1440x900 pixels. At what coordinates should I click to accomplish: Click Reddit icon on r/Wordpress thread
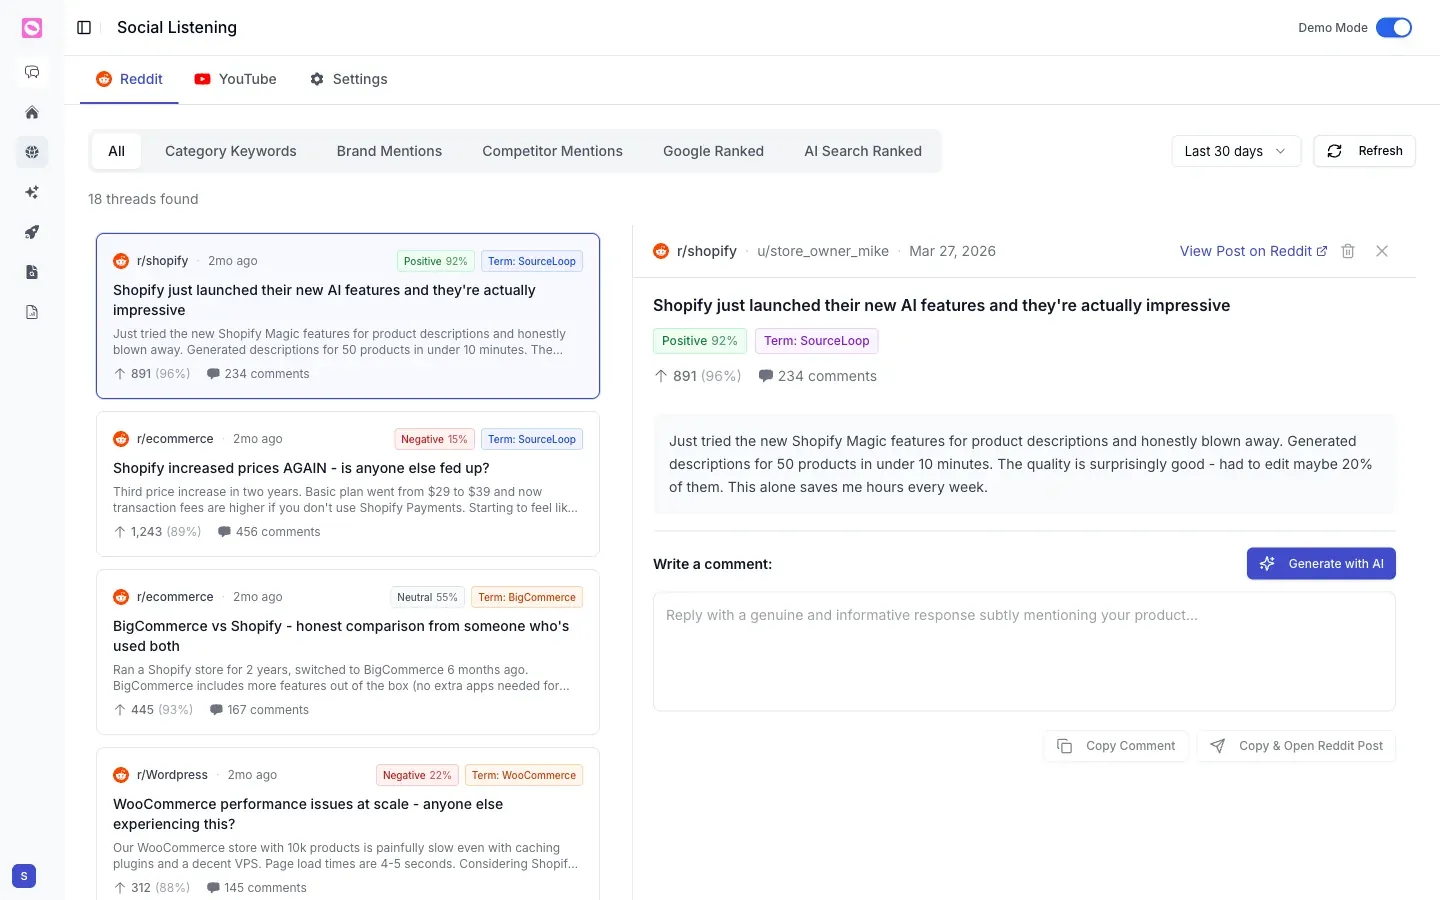click(x=121, y=775)
